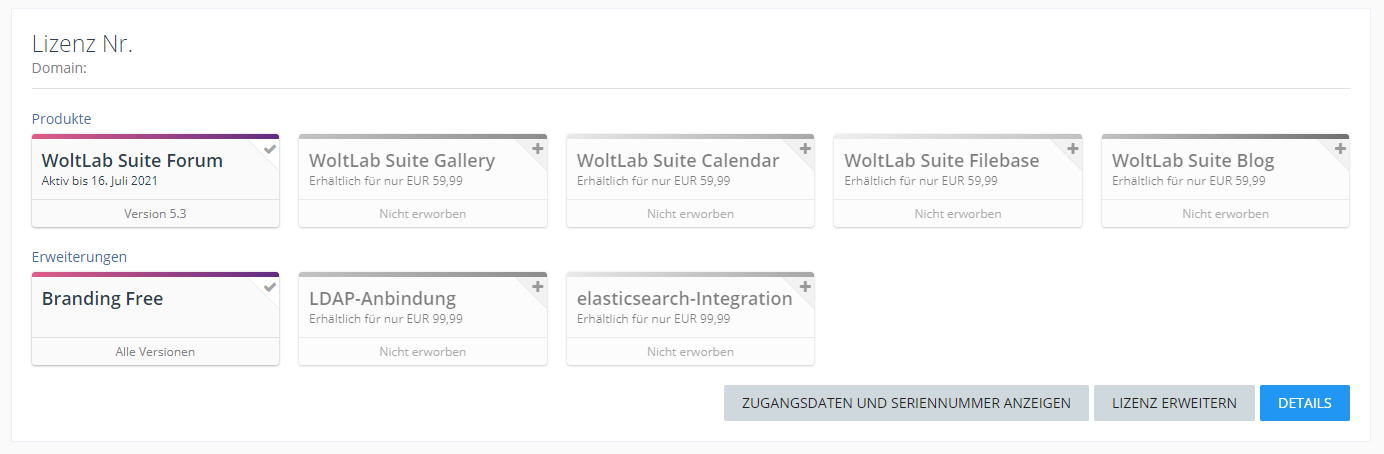Click the plus icon on WoltLab Suite Blog
The height and width of the screenshot is (454, 1384).
[1340, 149]
